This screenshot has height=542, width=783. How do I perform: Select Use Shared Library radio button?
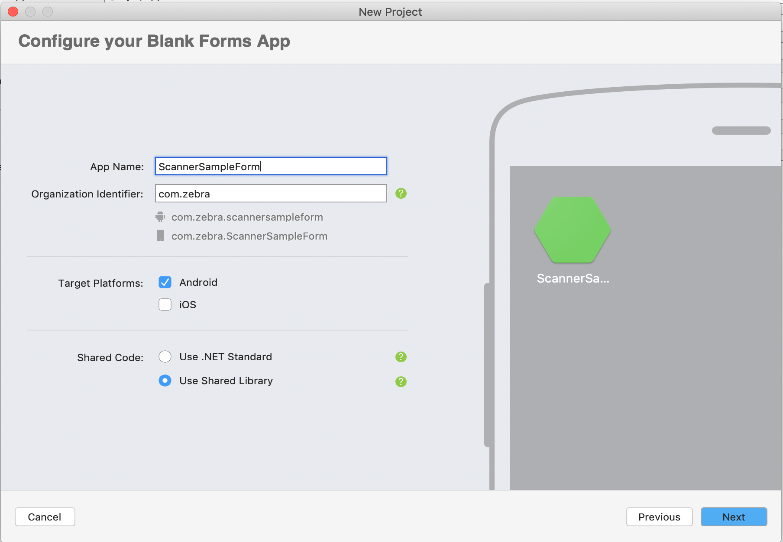point(165,381)
